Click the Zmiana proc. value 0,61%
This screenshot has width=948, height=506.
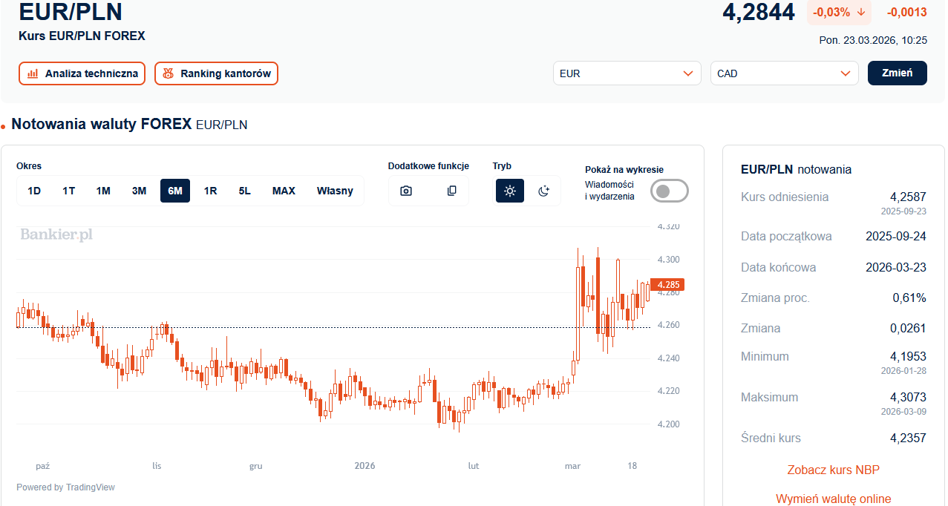(909, 298)
